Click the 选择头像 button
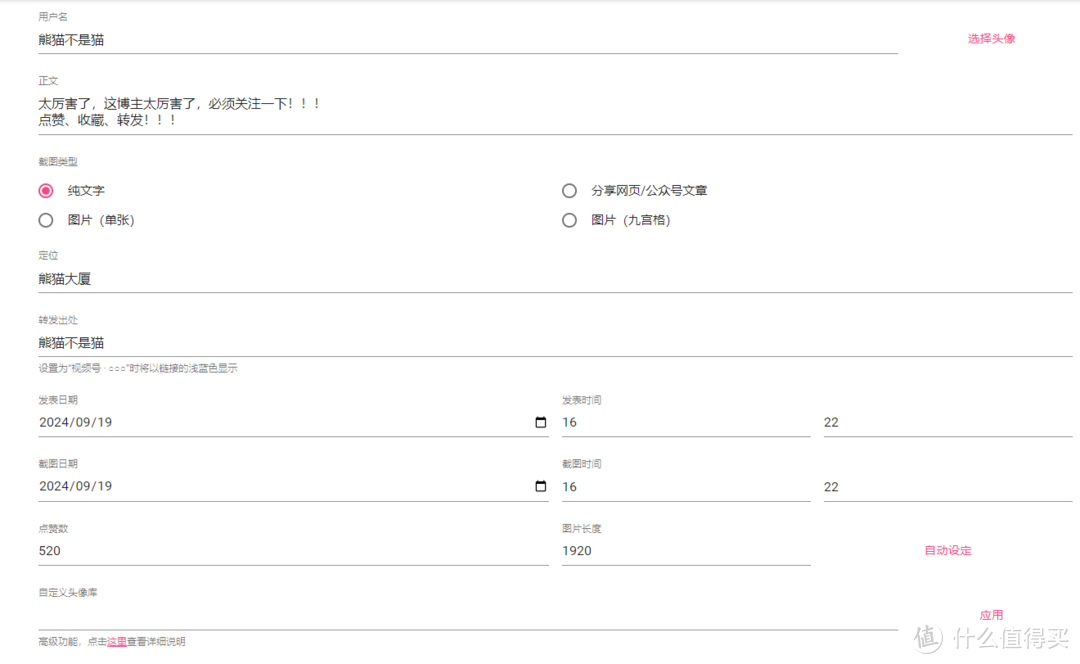The height and width of the screenshot is (664, 1080). click(991, 39)
